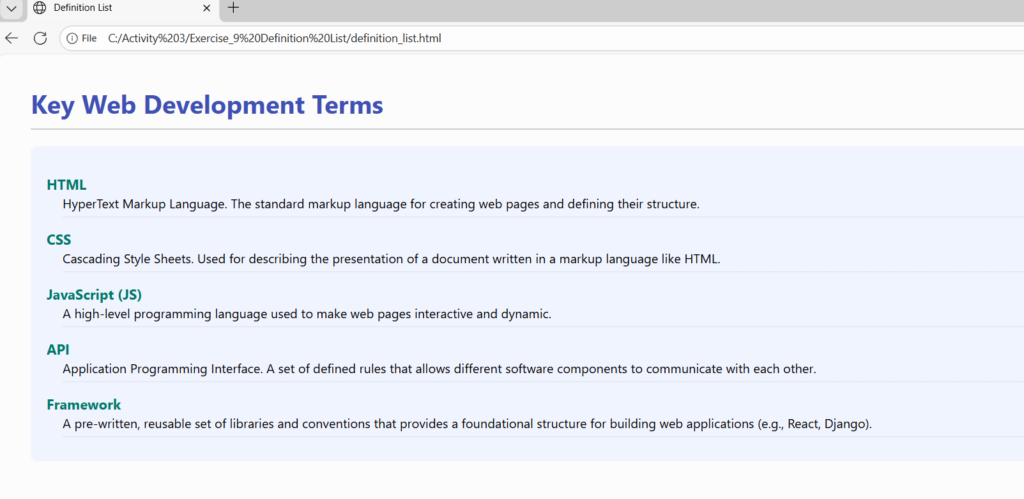Click the HTML term heading
This screenshot has height=499, width=1024.
pyautogui.click(x=66, y=185)
